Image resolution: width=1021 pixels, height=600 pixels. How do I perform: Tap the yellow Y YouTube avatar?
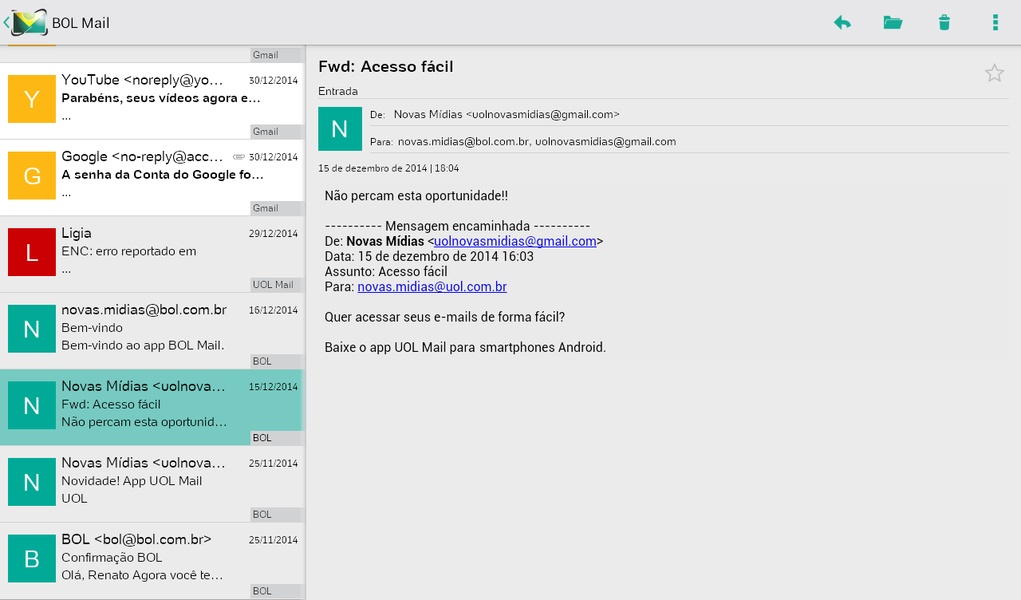point(32,98)
